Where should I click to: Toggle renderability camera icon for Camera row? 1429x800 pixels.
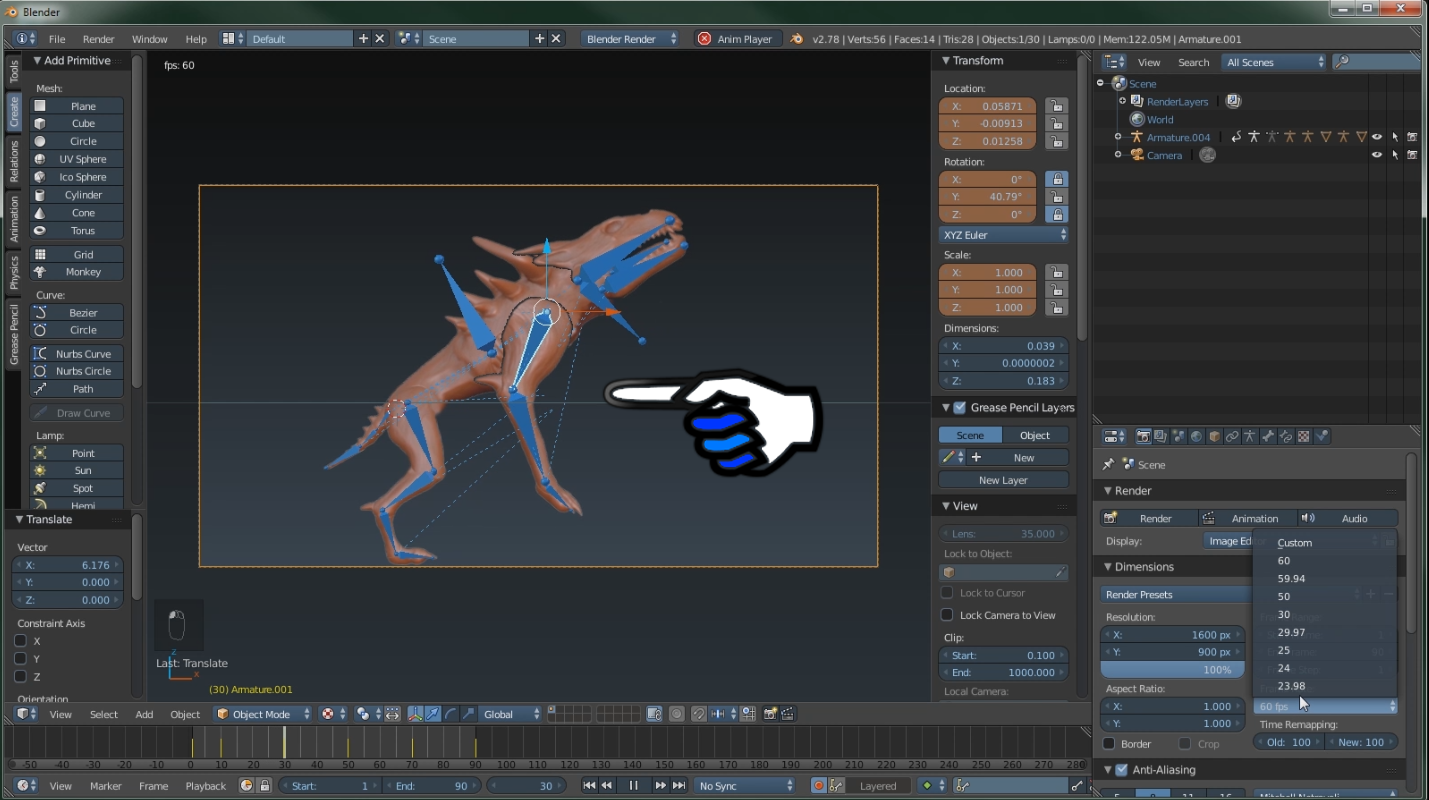[x=1412, y=155]
